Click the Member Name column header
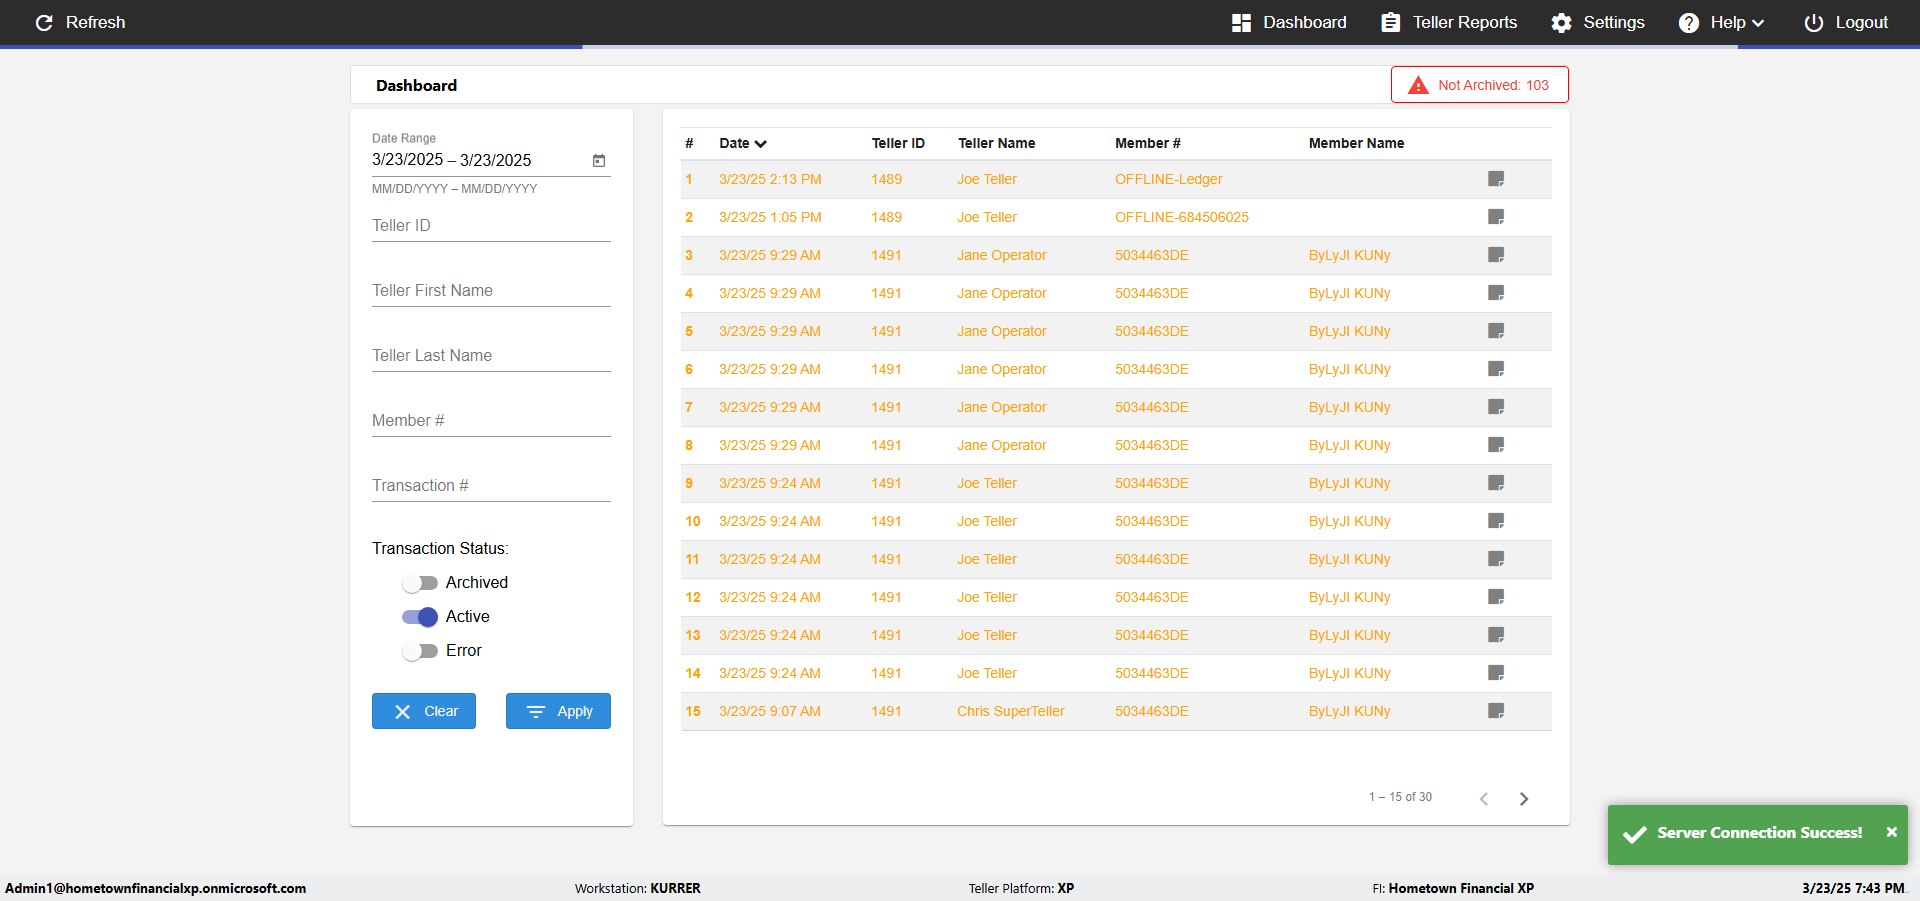Viewport: 1920px width, 901px height. point(1357,143)
